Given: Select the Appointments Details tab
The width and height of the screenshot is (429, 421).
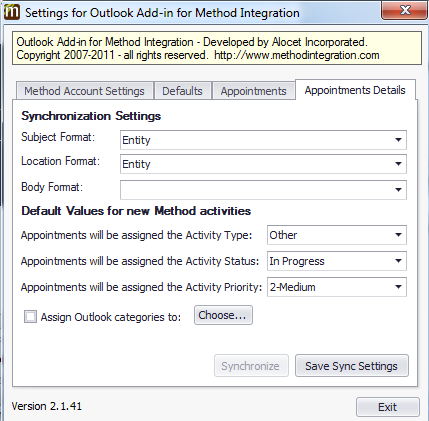Looking at the screenshot, I should click(x=355, y=90).
